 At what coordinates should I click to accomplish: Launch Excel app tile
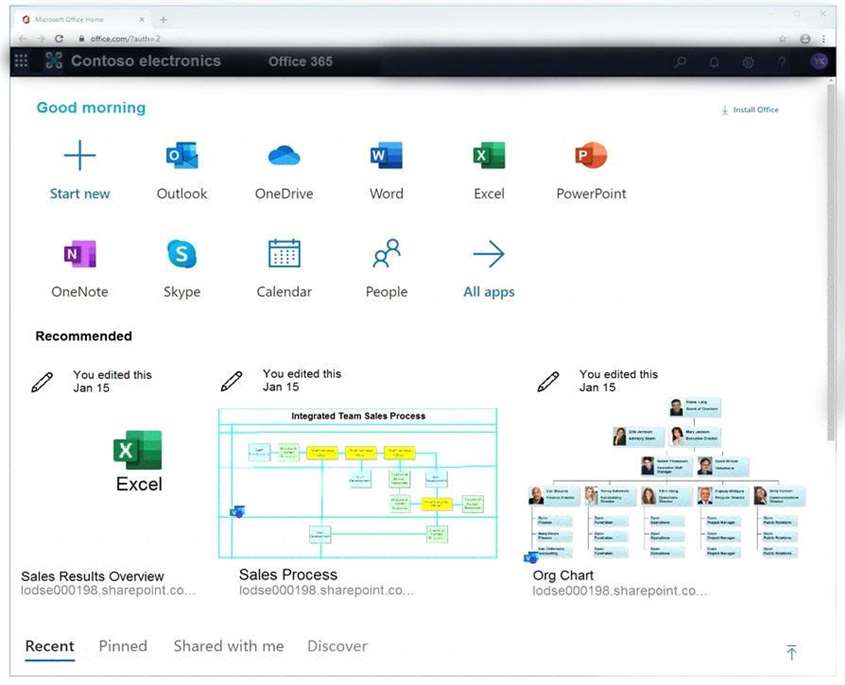[x=489, y=170]
